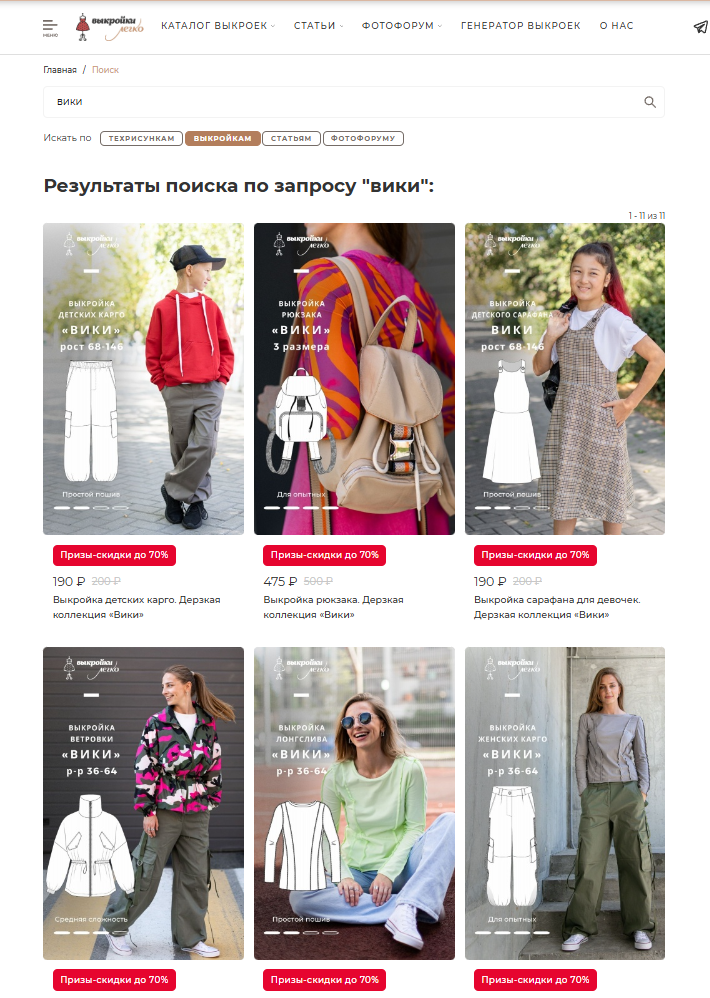Open the Генератор выкроек menu item
The width and height of the screenshot is (710, 998).
[520, 25]
